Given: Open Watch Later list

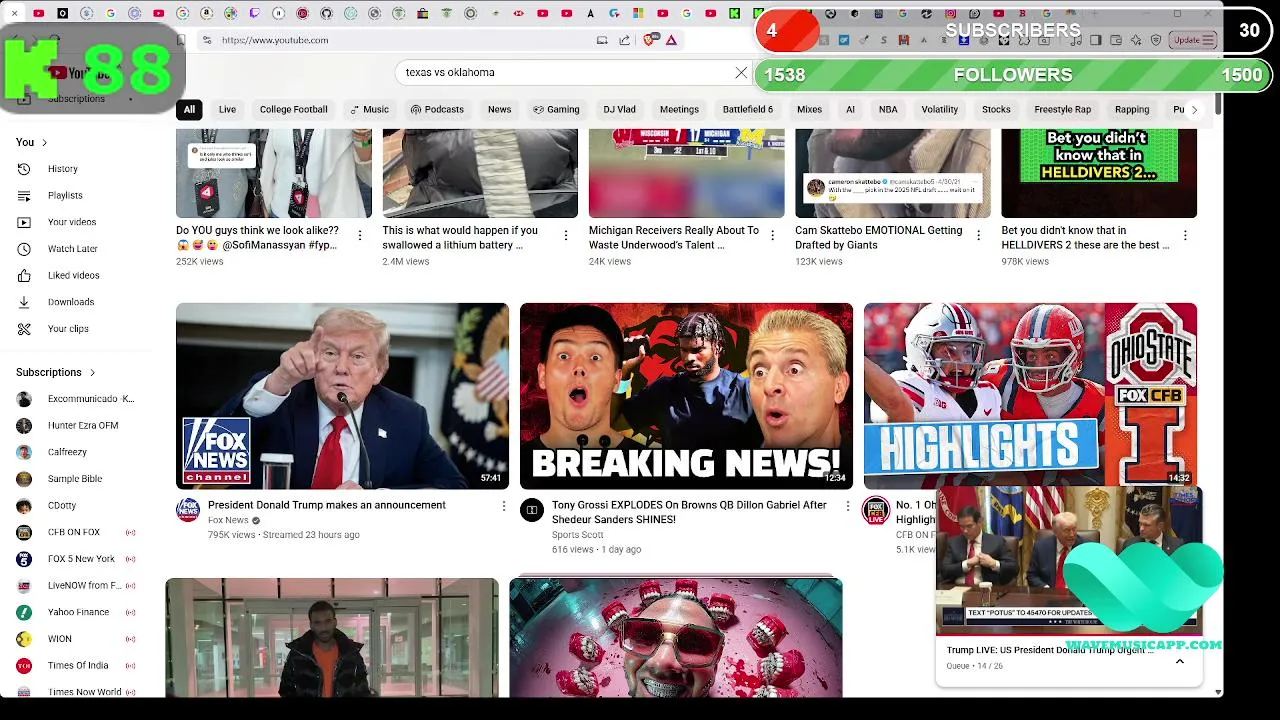Looking at the screenshot, I should coord(72,249).
